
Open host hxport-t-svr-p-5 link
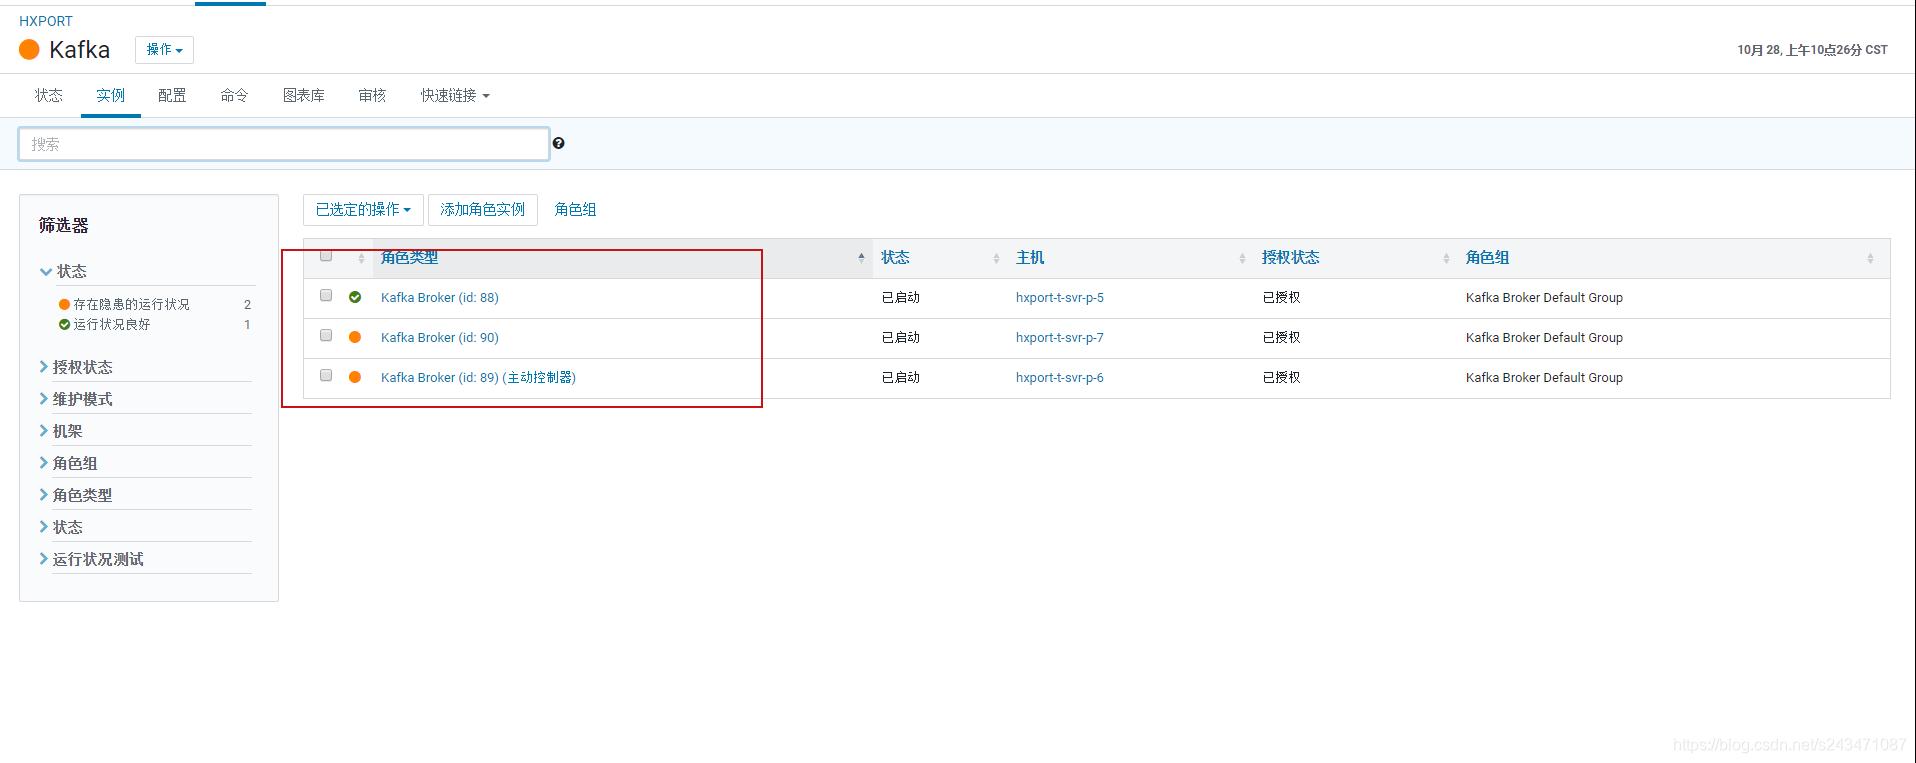click(1059, 297)
